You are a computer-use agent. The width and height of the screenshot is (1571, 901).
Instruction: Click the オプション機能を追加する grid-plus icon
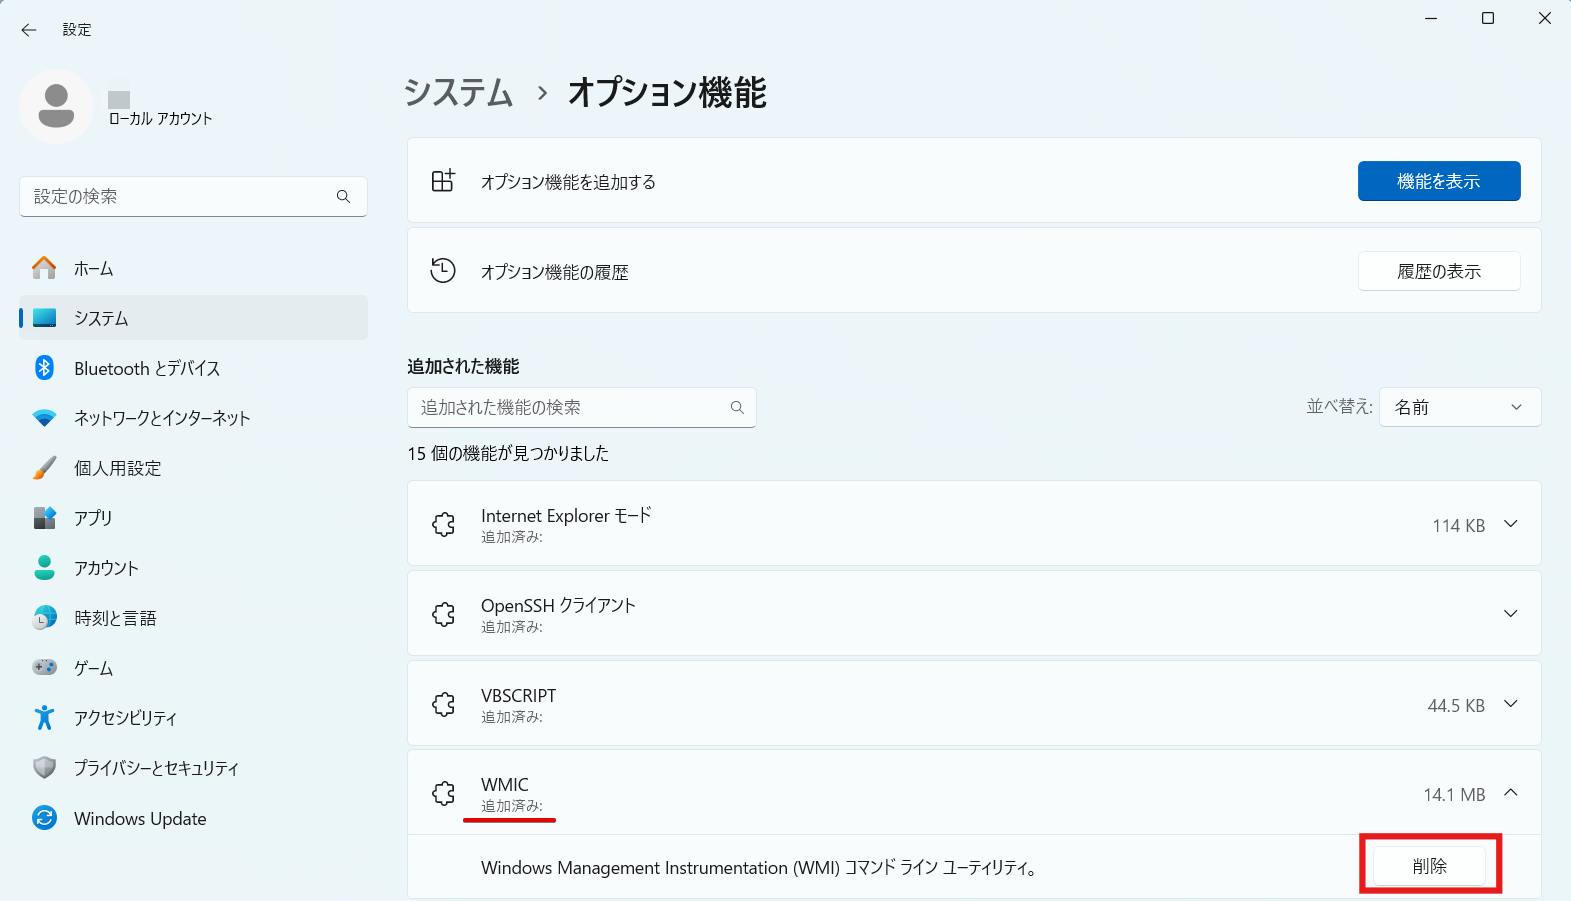tap(443, 181)
